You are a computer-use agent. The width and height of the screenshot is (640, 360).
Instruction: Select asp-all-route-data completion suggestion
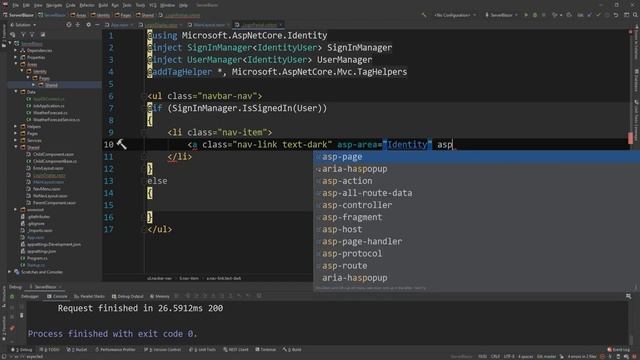pos(476,193)
